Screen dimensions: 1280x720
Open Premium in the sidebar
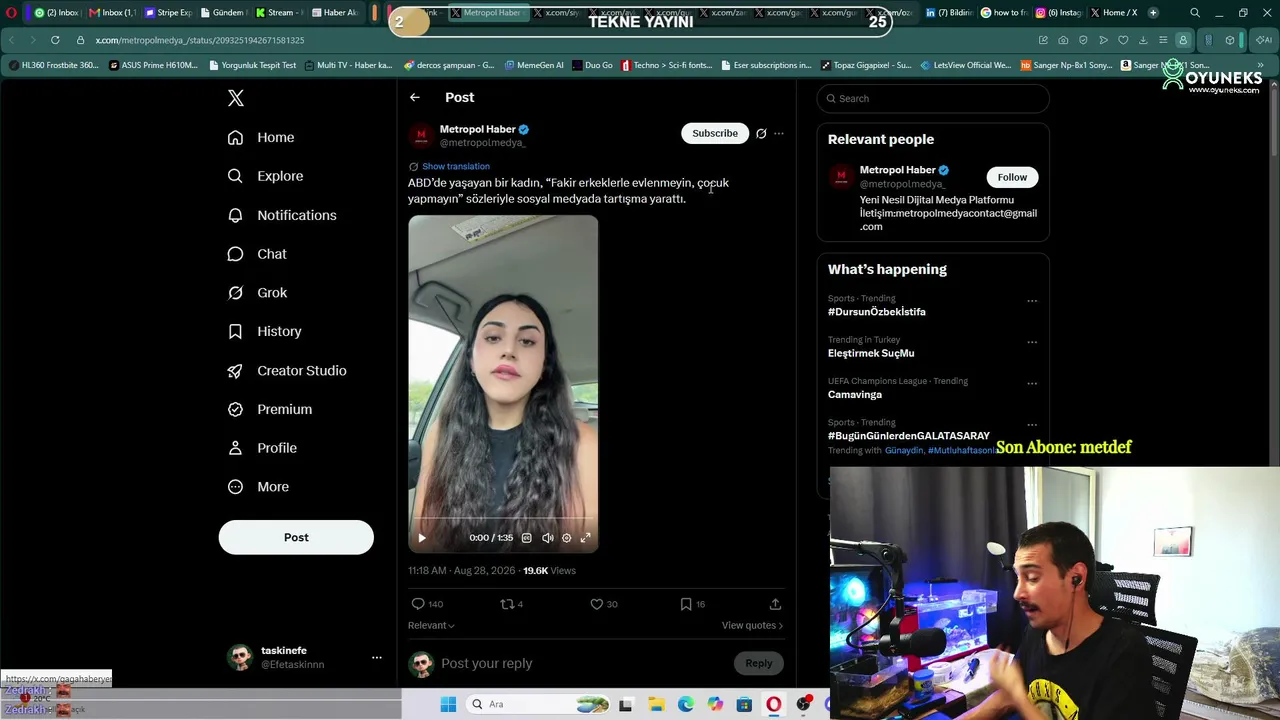(x=270, y=409)
